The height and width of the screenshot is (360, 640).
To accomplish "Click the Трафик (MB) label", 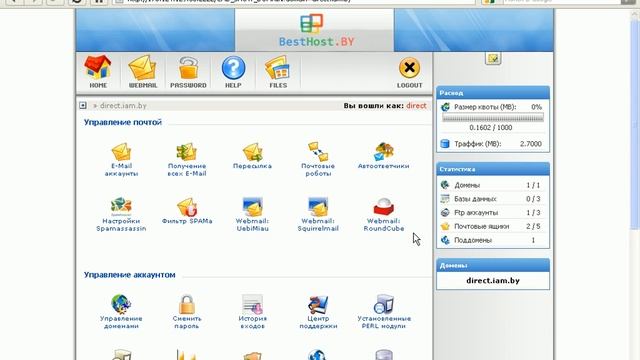I will click(x=478, y=144).
